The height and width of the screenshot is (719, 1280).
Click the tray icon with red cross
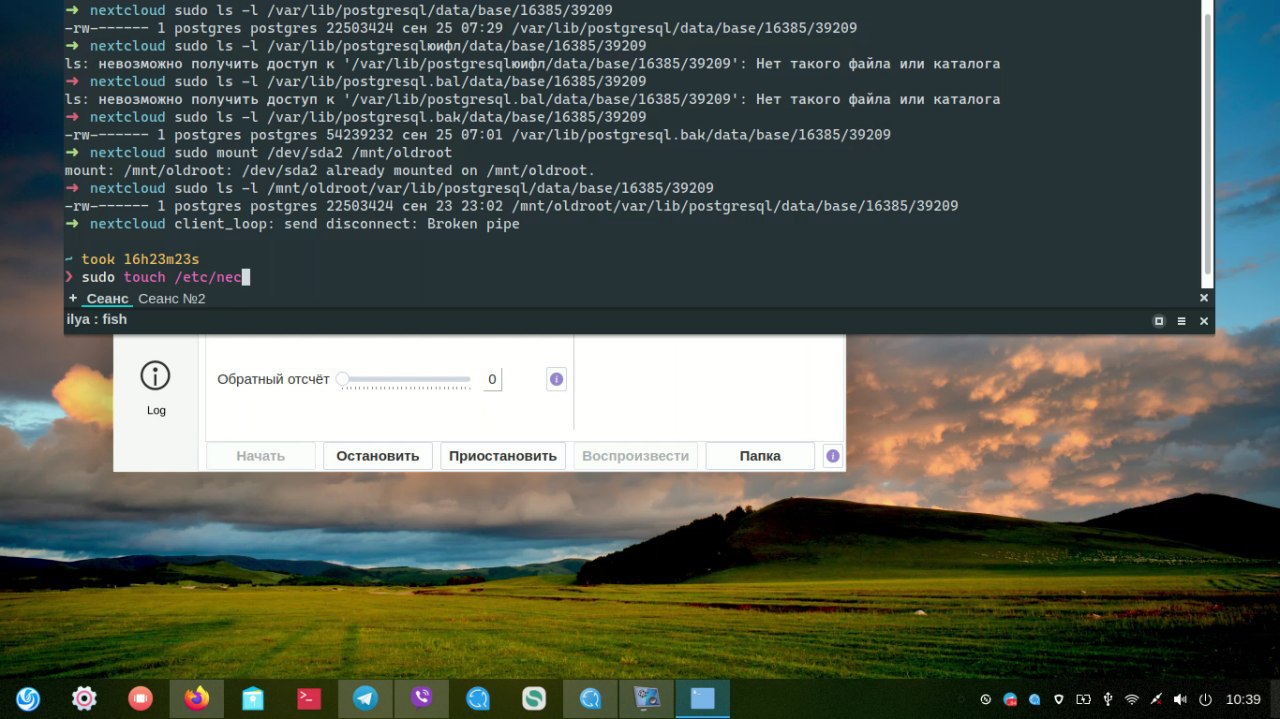tap(1156, 700)
